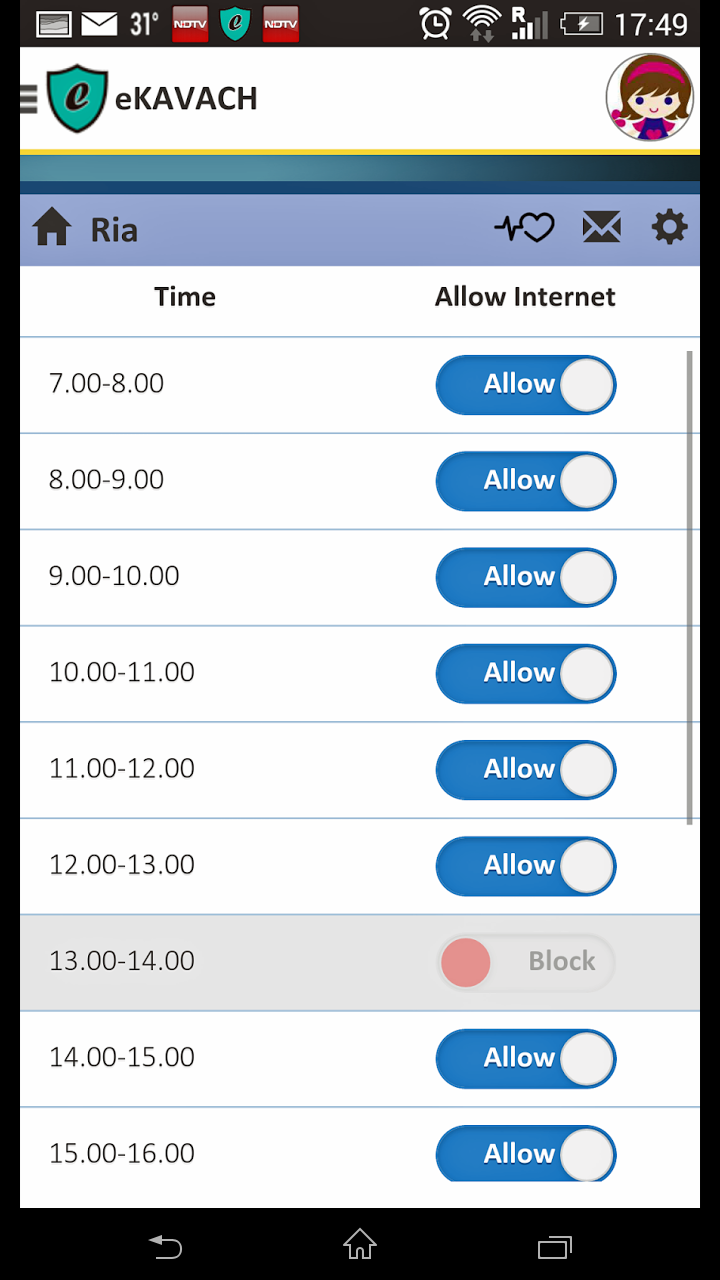
Task: Toggle the 14.00-15.00 internet switch
Action: [x=525, y=1058]
